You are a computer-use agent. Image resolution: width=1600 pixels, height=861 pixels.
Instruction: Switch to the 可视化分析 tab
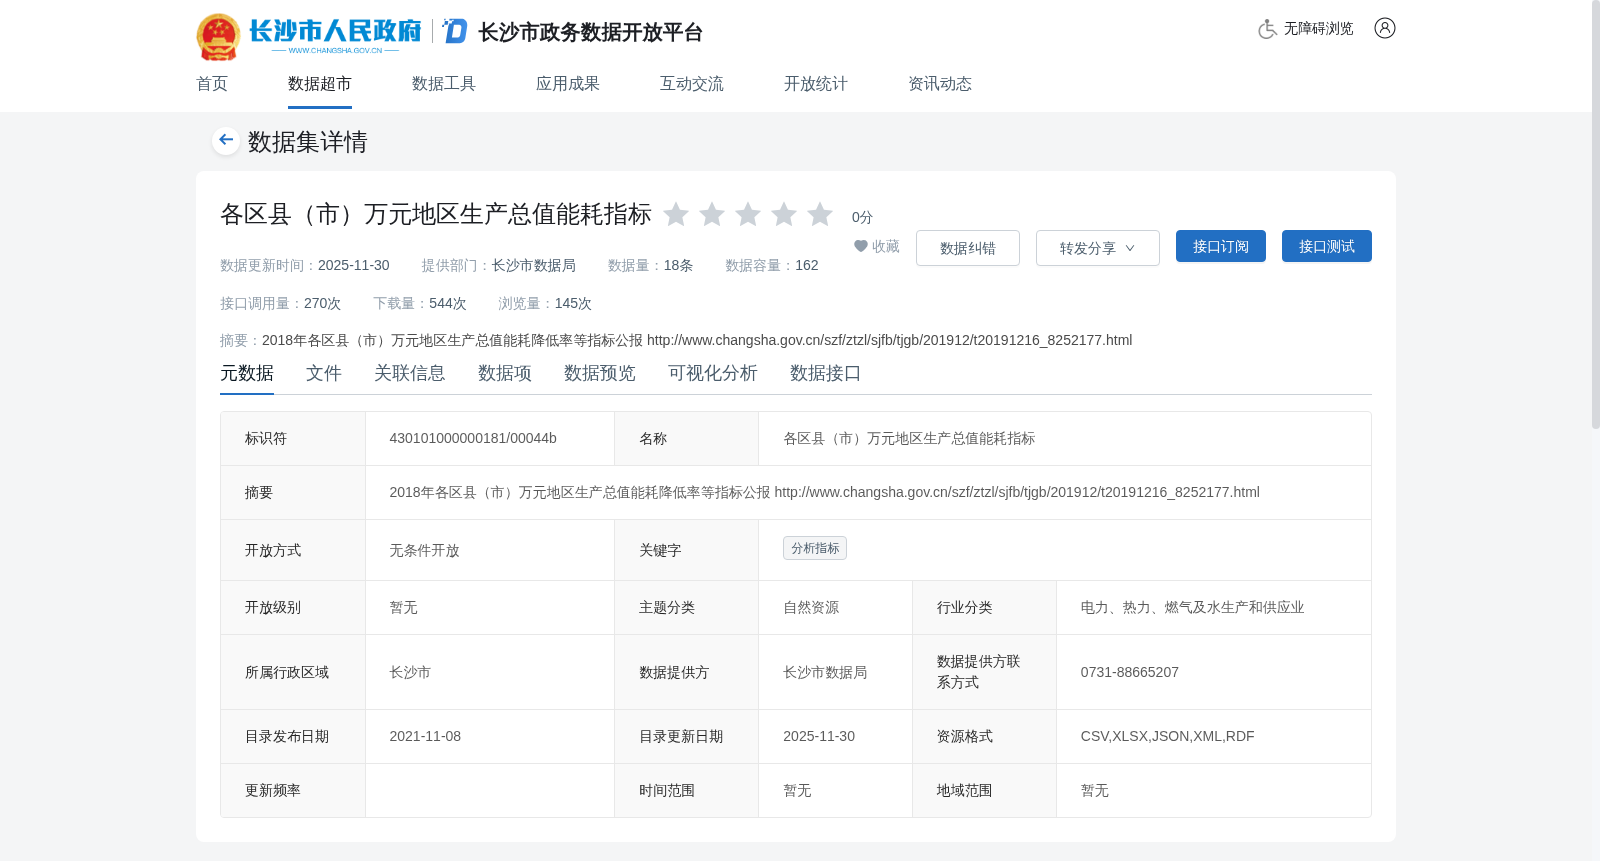pos(713,373)
